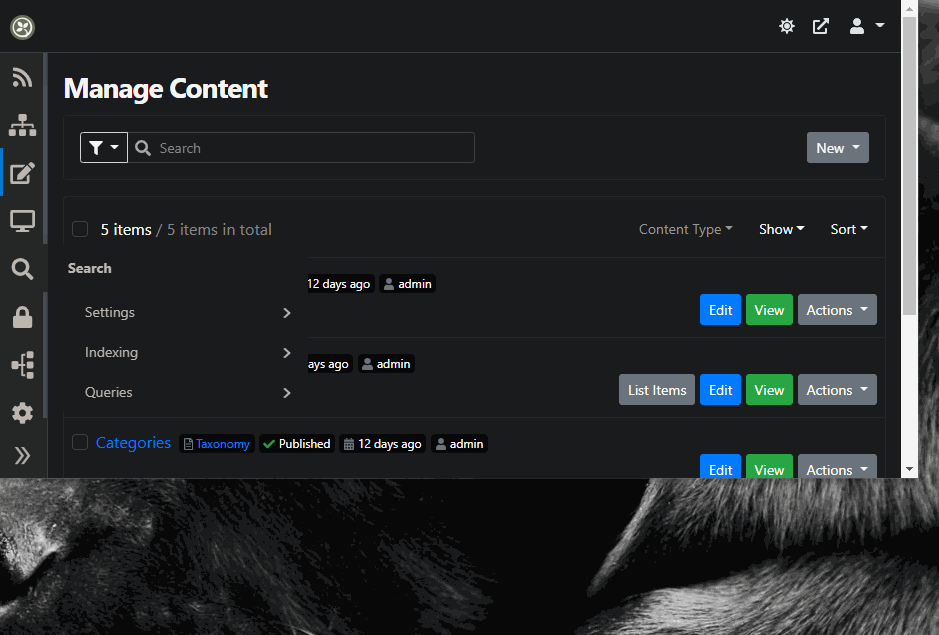Viewport: 939px width, 635px height.
Task: Check the Categories item checkbox
Action: tap(79, 441)
